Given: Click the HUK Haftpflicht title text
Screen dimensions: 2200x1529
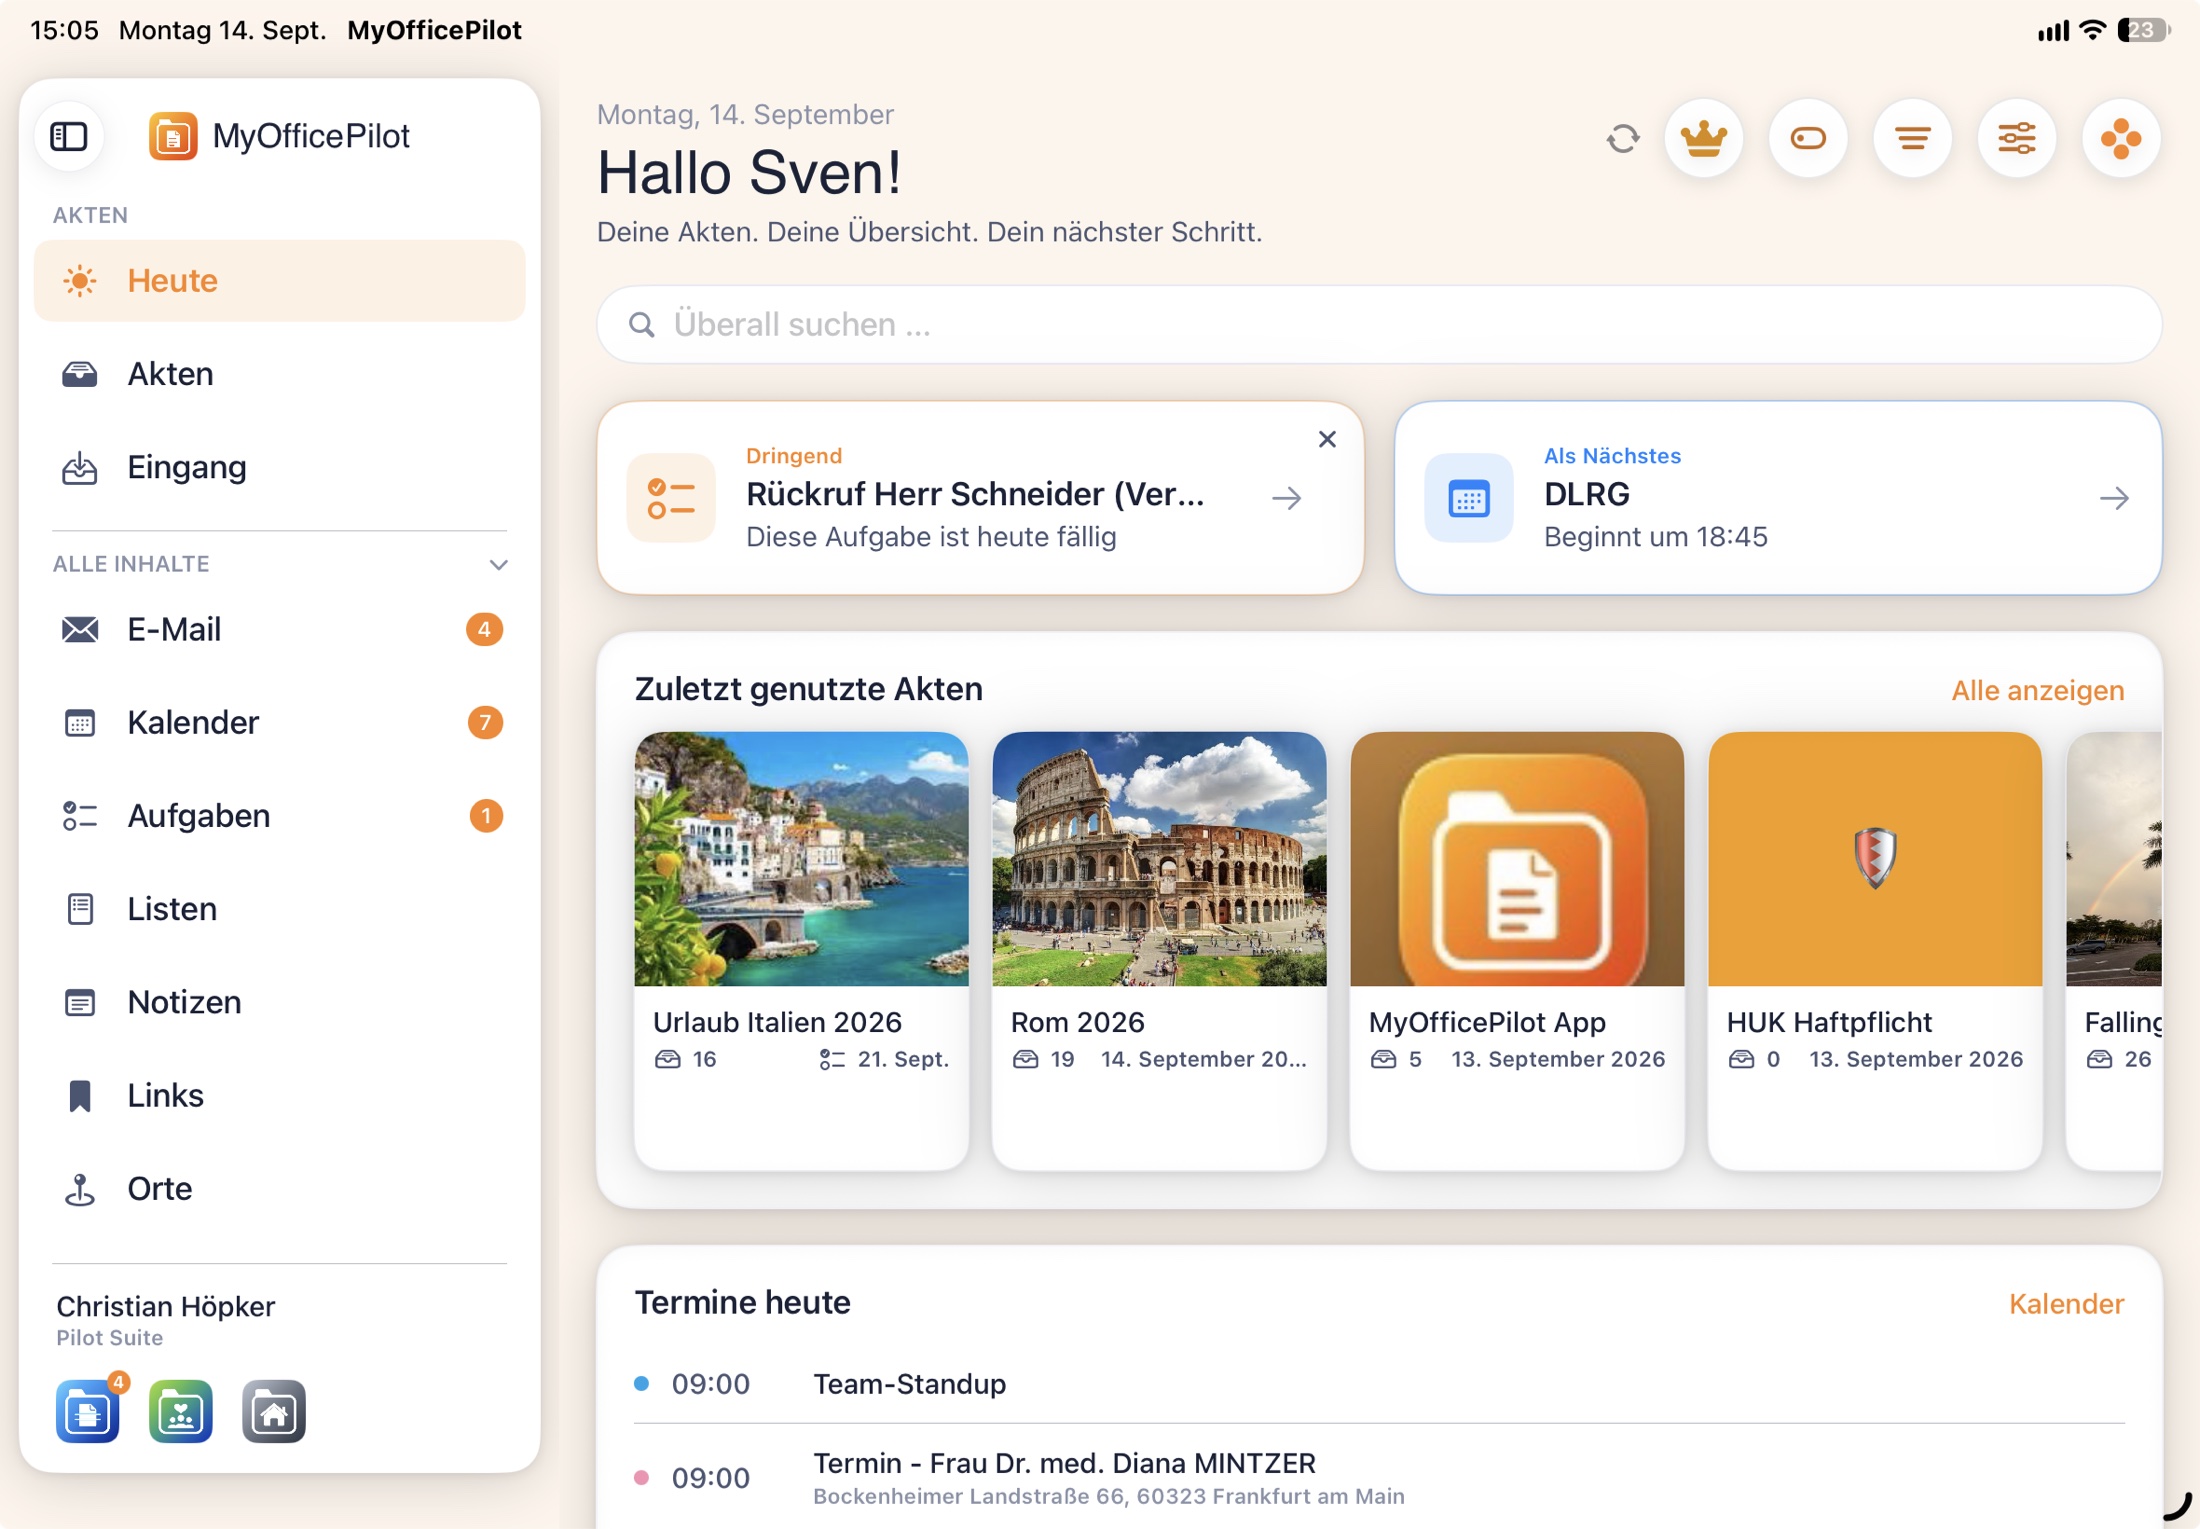Looking at the screenshot, I should [x=1829, y=1022].
